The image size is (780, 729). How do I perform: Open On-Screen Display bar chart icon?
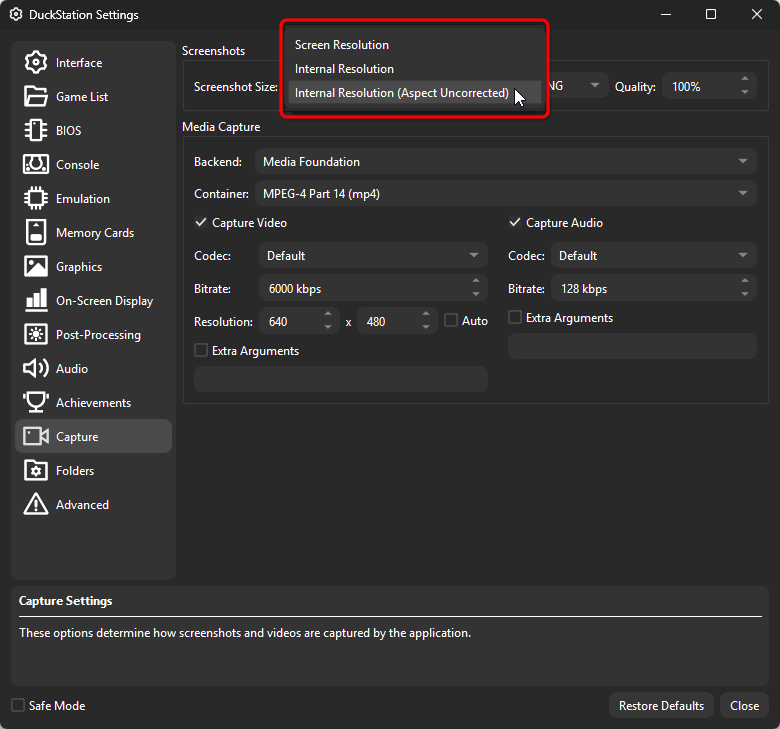pos(36,301)
